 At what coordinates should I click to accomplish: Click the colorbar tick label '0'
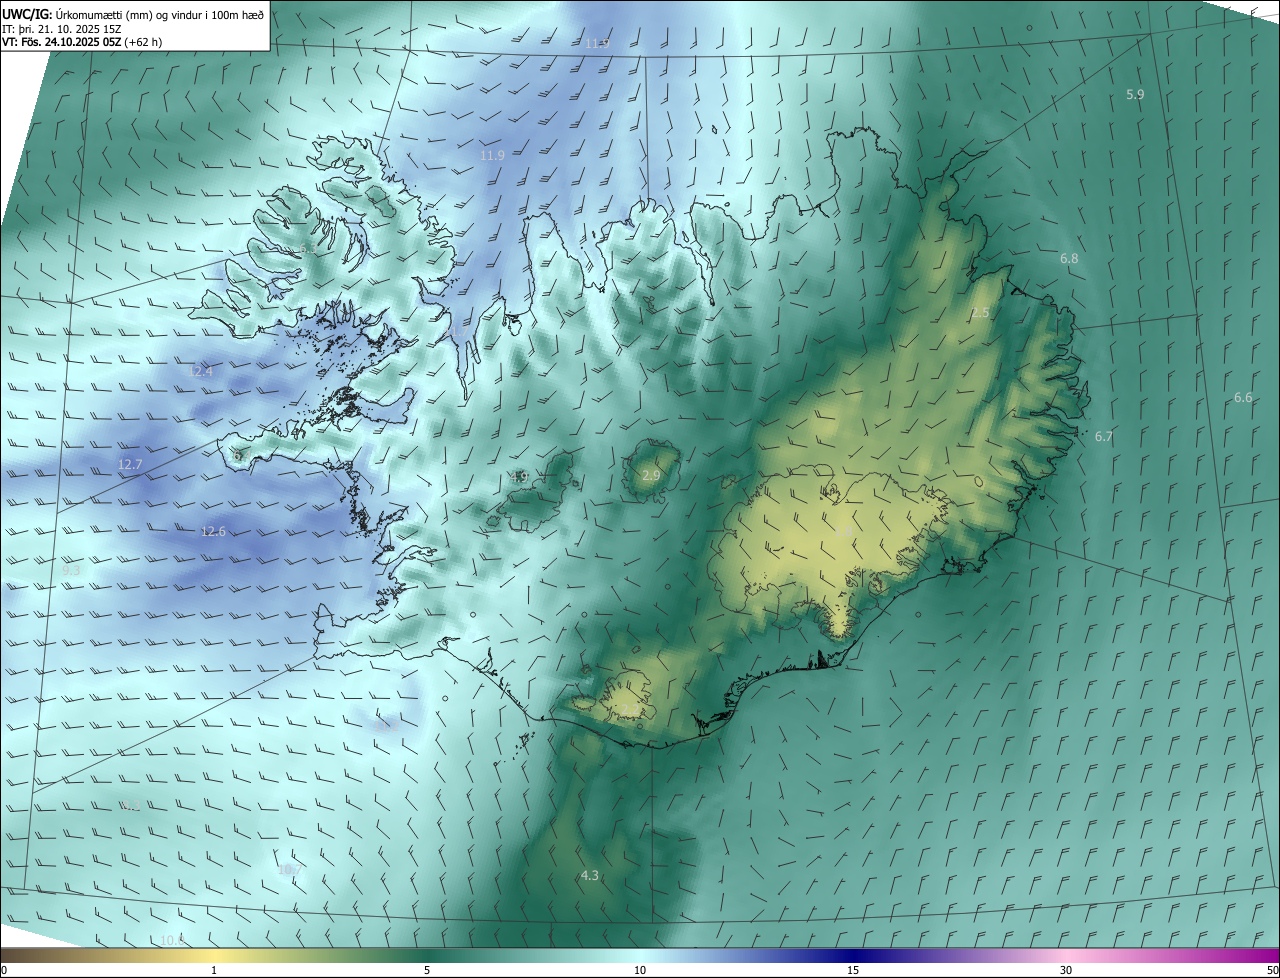(x=3, y=970)
